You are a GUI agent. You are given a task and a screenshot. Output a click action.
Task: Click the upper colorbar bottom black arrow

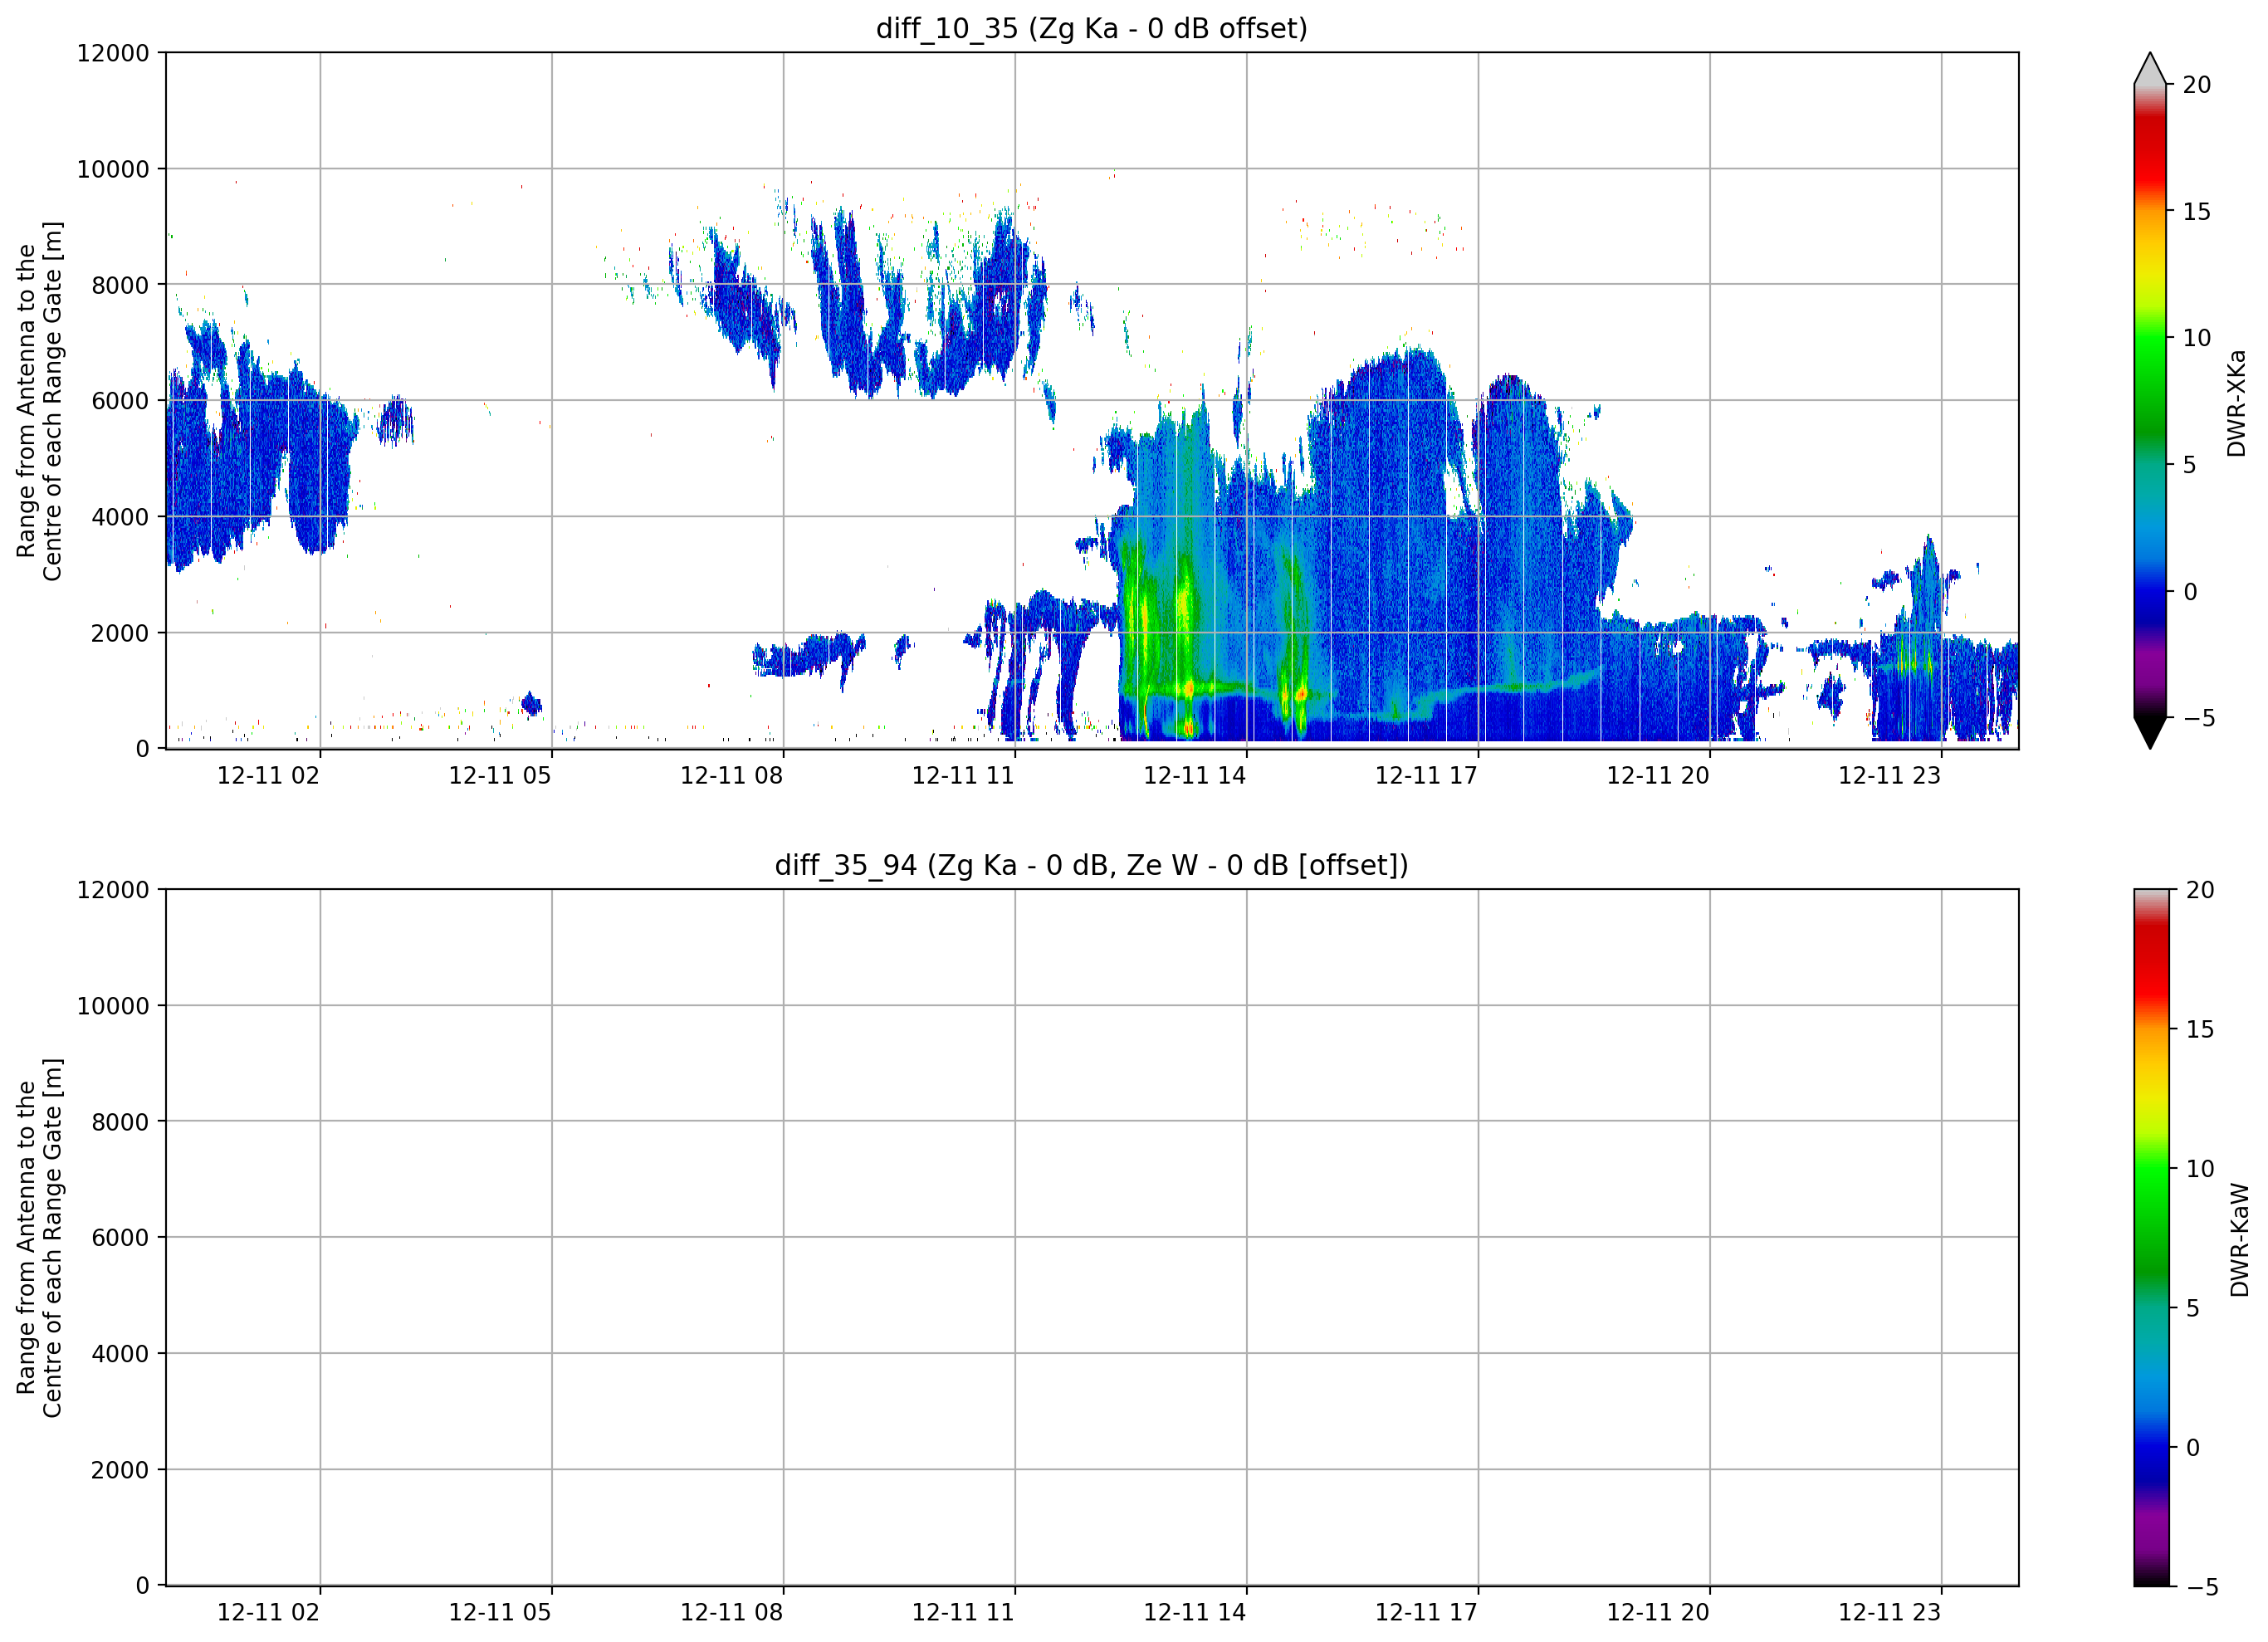pyautogui.click(x=2150, y=733)
